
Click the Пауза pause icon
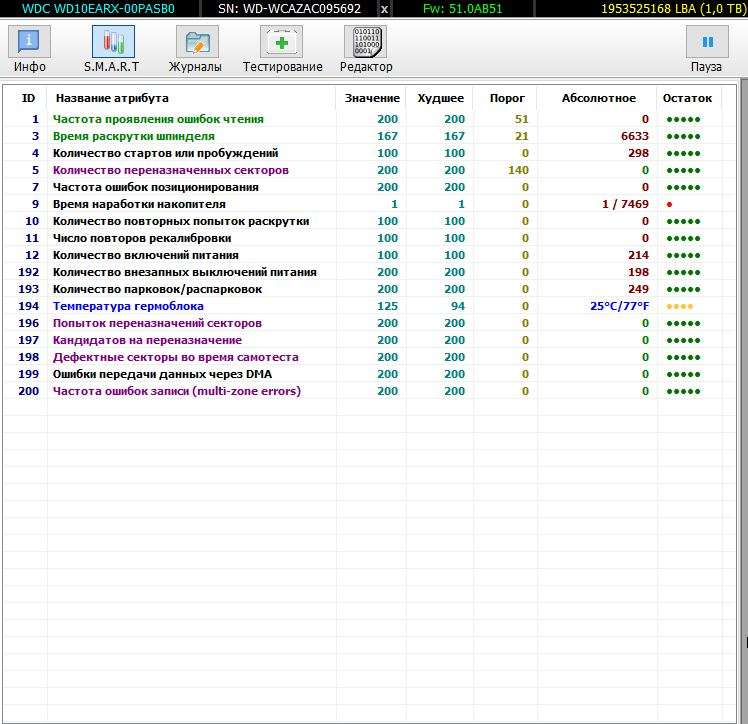pos(707,42)
